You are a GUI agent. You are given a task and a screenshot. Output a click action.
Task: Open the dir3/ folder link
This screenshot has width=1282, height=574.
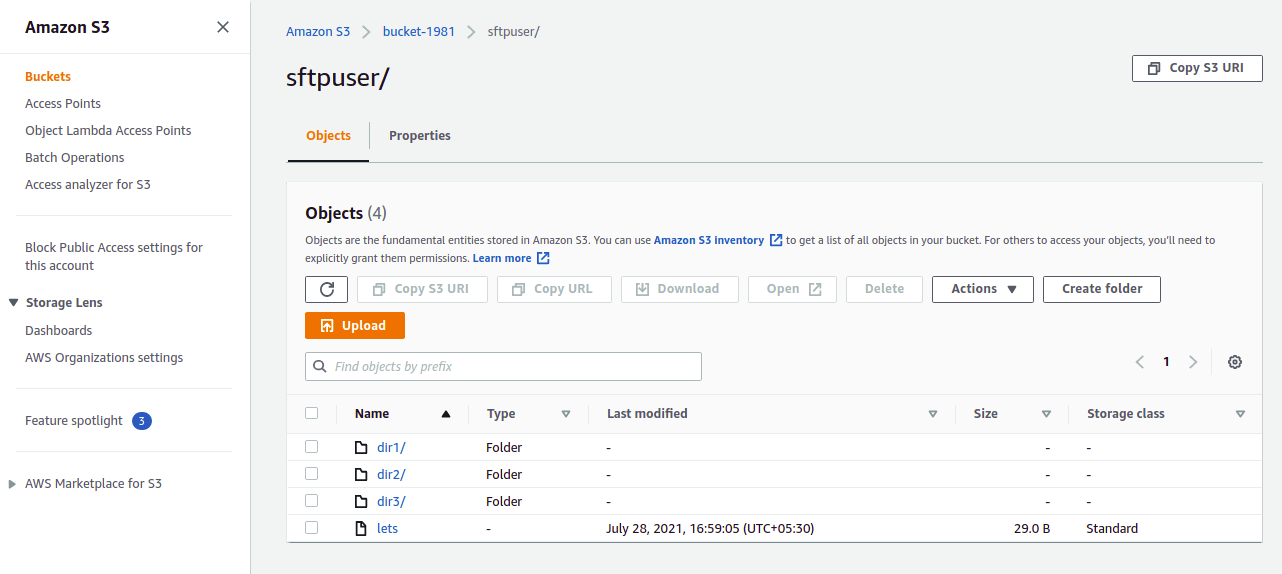click(x=391, y=502)
